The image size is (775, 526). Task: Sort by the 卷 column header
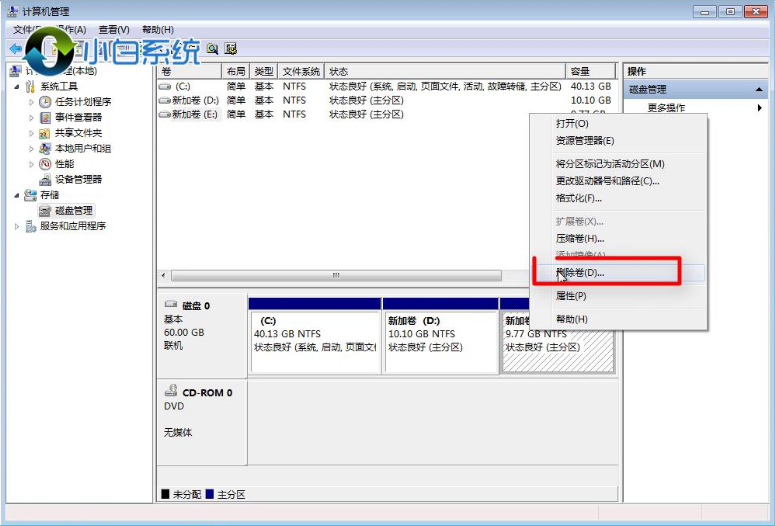(x=189, y=72)
